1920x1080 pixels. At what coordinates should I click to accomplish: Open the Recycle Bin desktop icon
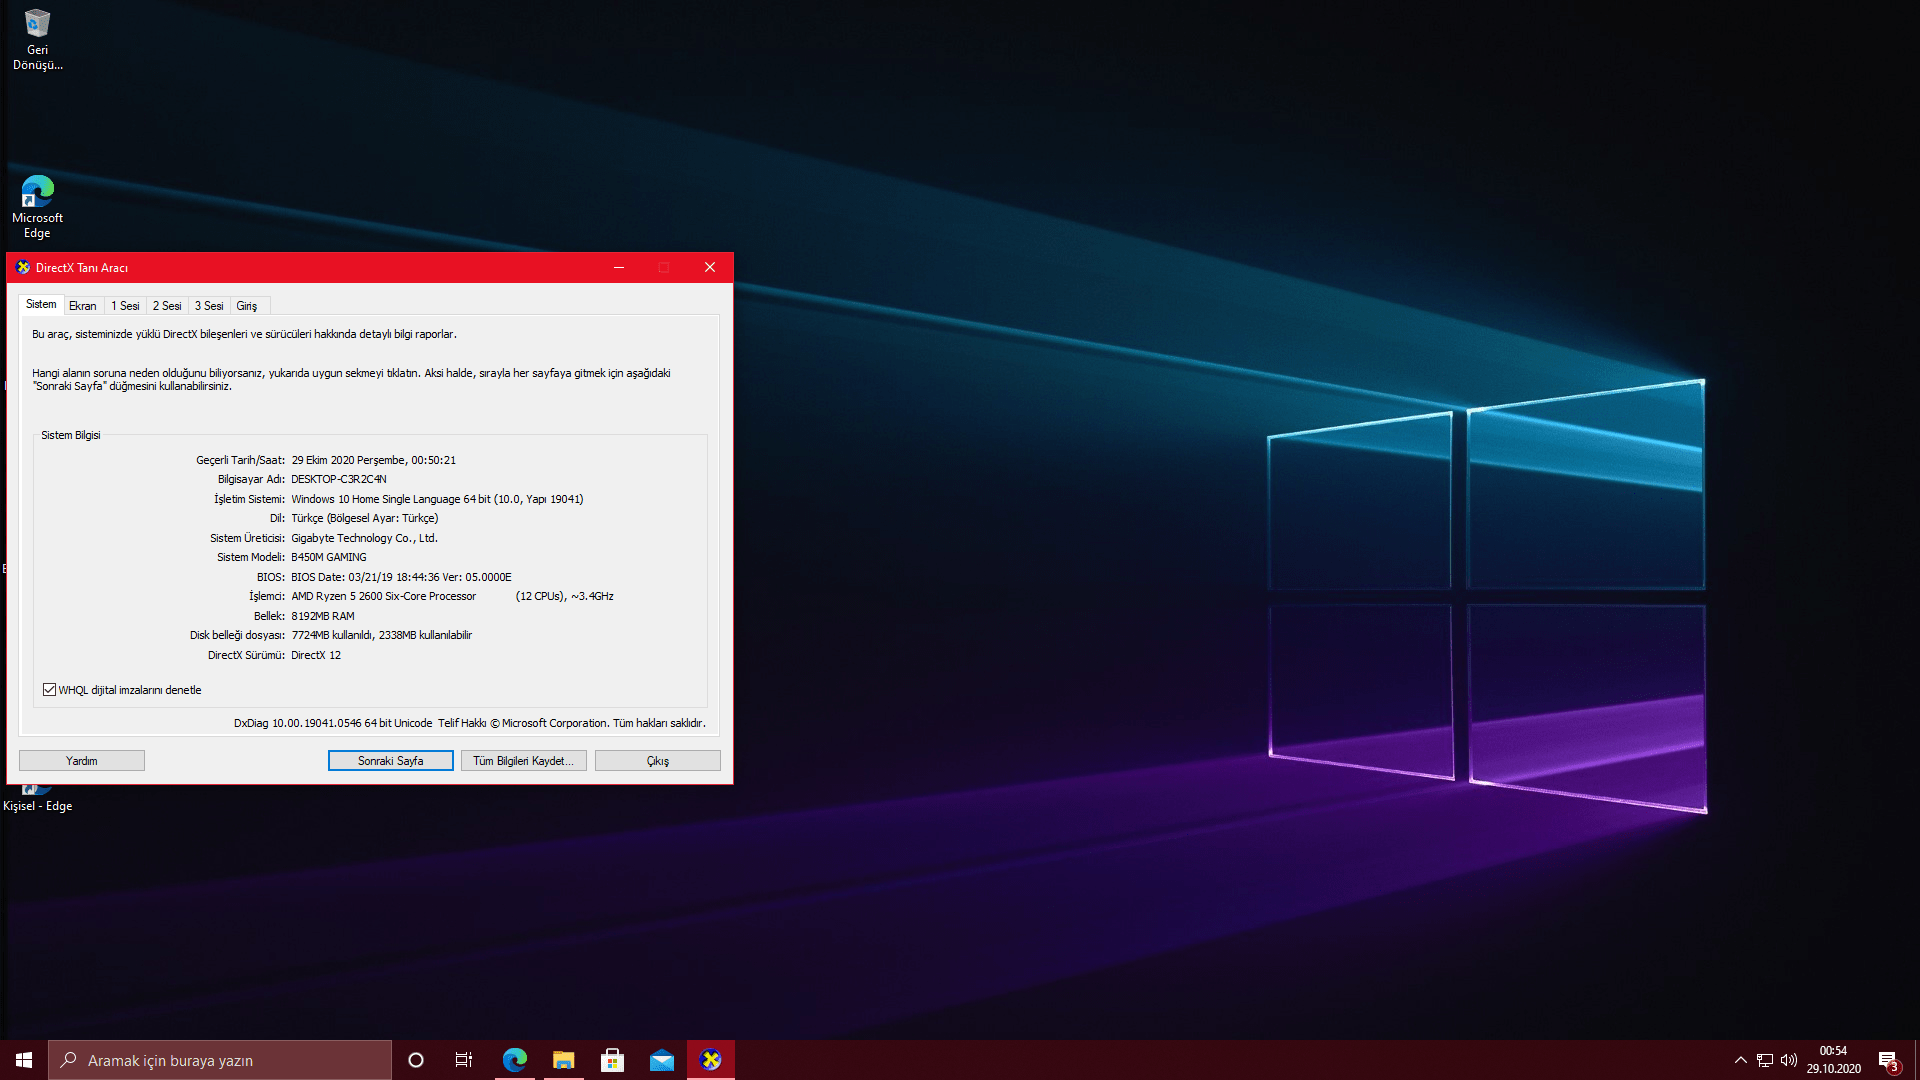click(x=37, y=38)
